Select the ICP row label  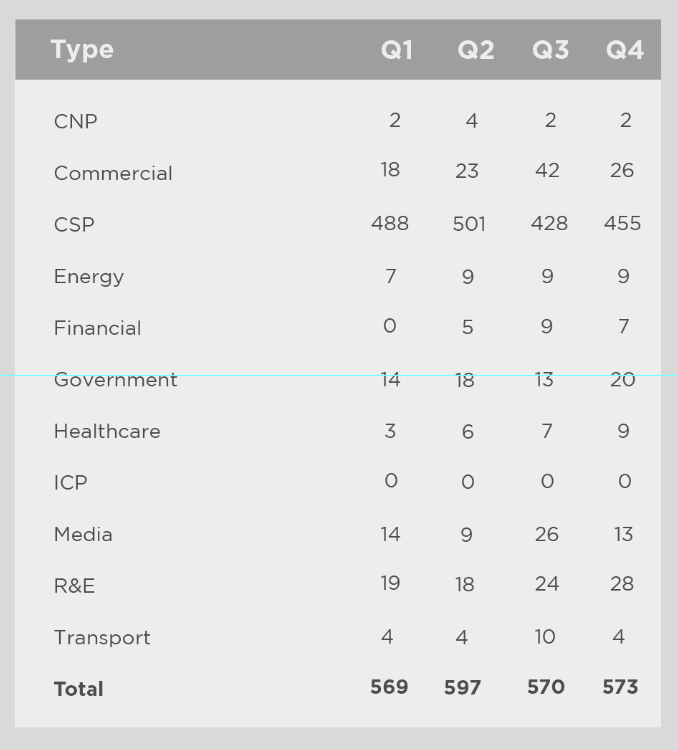coord(70,483)
